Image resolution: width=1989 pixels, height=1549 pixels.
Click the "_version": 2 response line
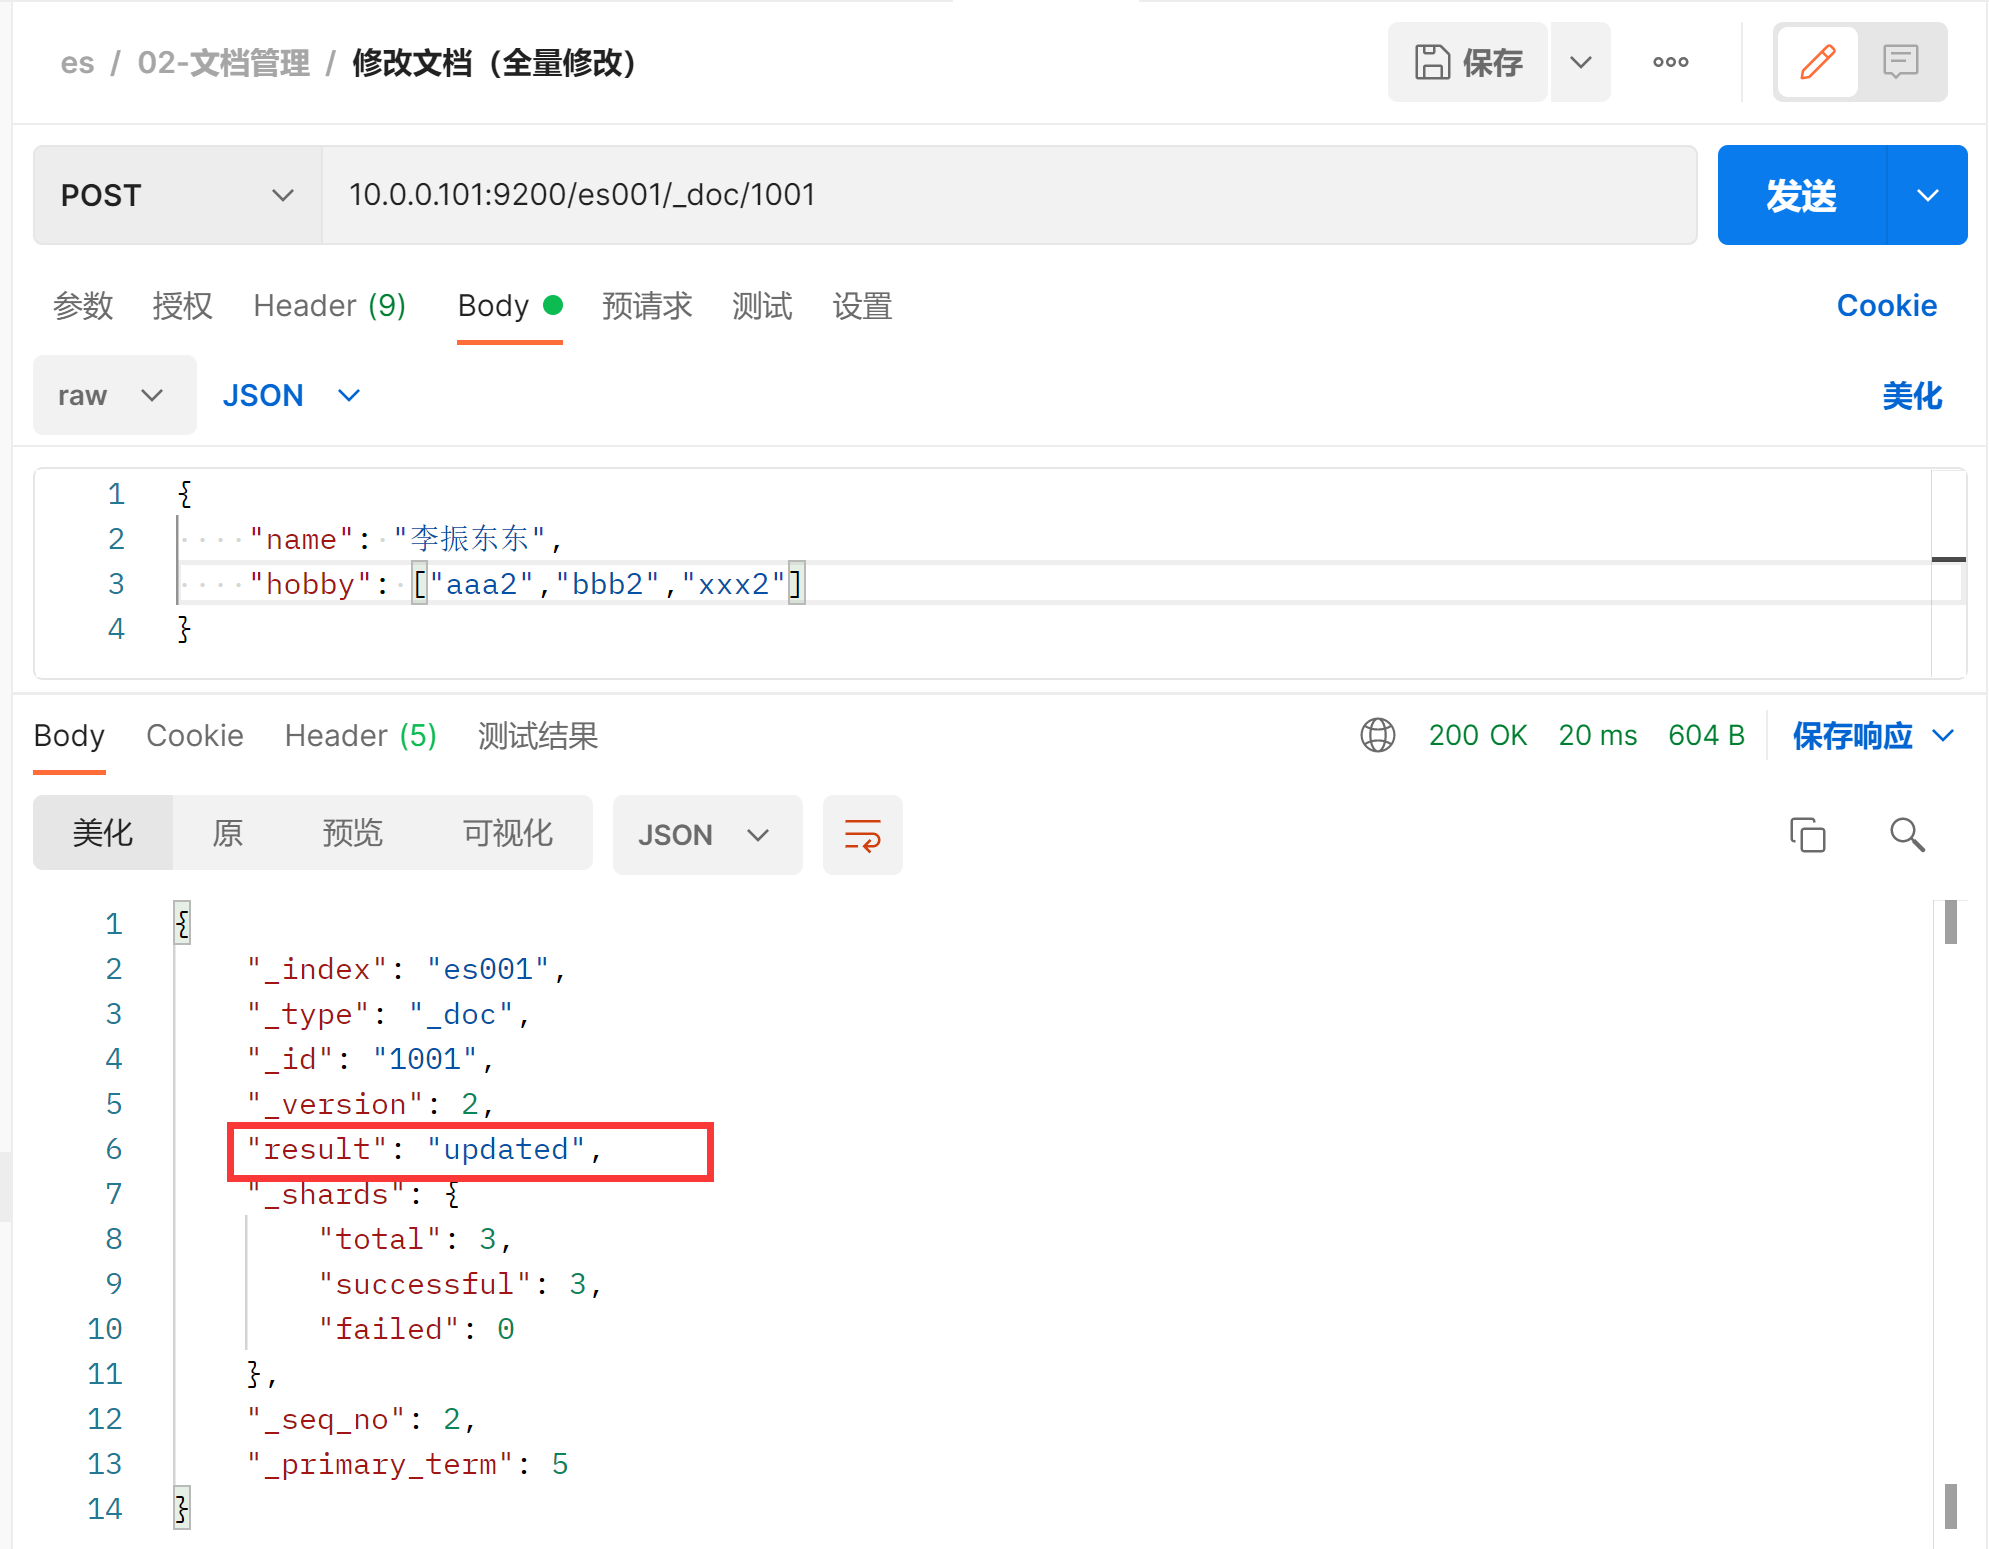pos(371,1105)
